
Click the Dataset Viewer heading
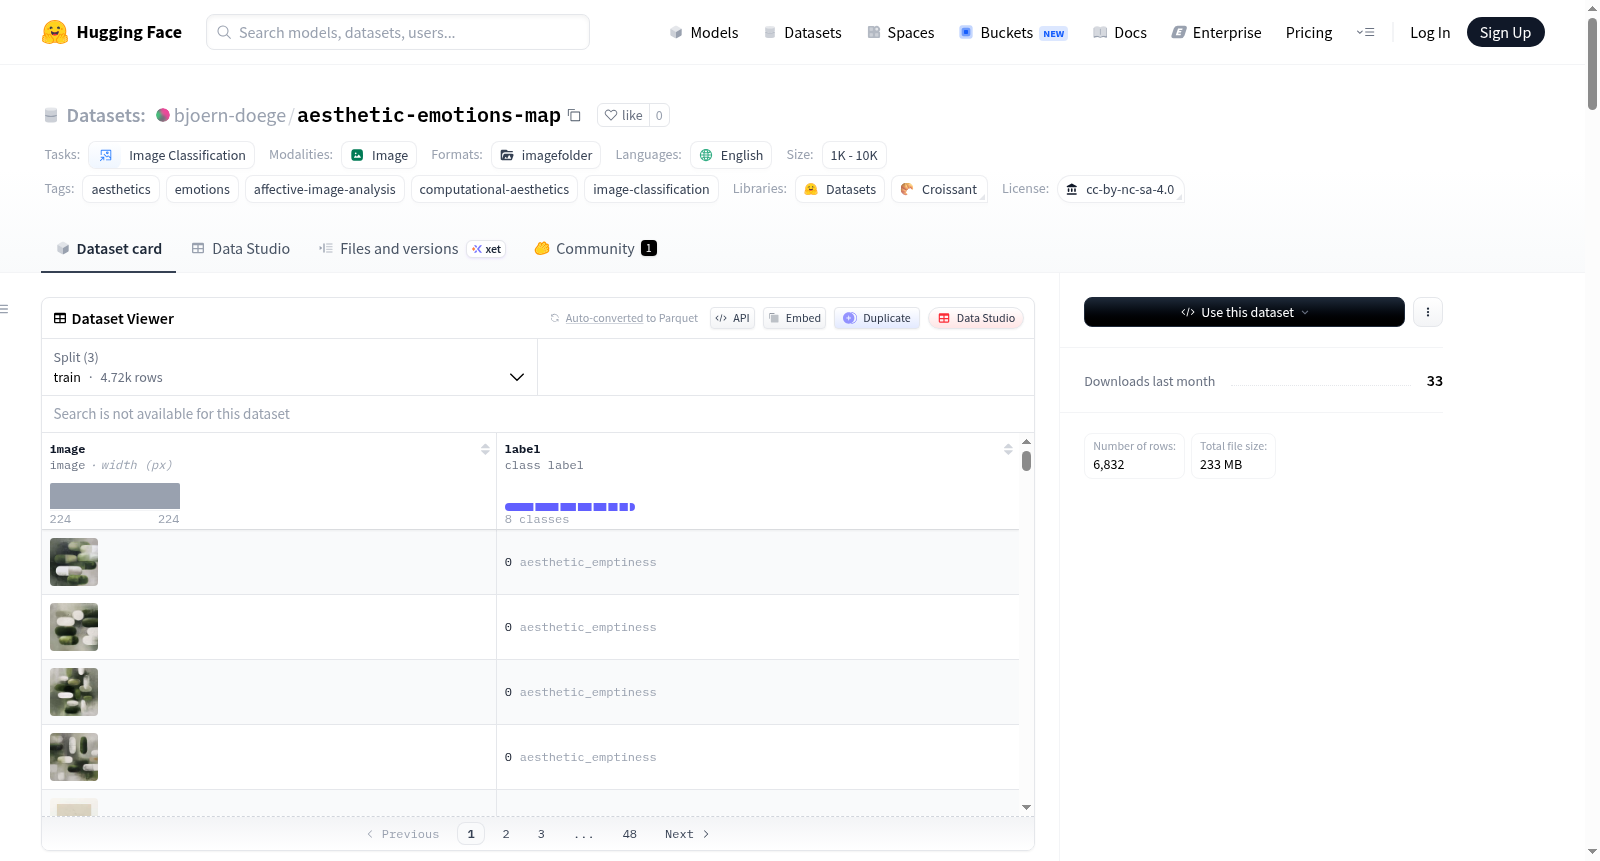pyautogui.click(x=123, y=319)
